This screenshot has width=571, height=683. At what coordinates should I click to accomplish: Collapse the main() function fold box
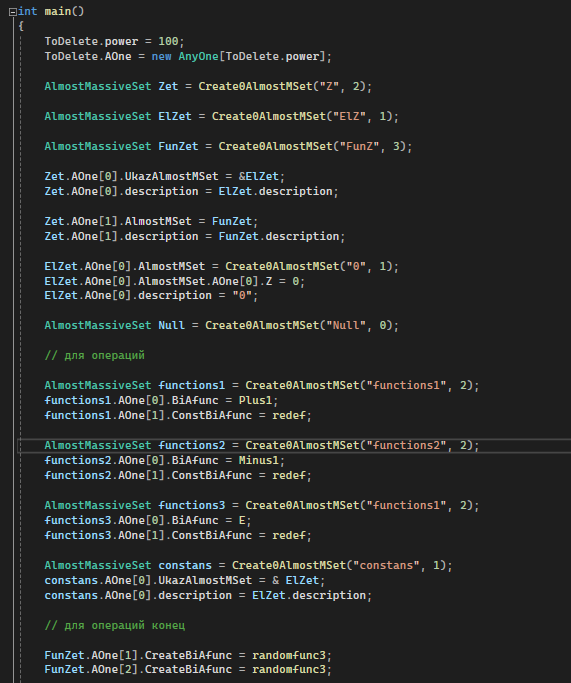[13, 12]
